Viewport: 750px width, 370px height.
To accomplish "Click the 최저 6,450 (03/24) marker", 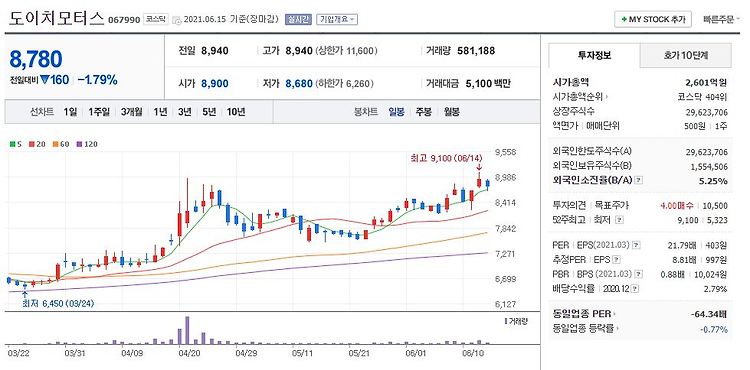I will pyautogui.click(x=58, y=304).
